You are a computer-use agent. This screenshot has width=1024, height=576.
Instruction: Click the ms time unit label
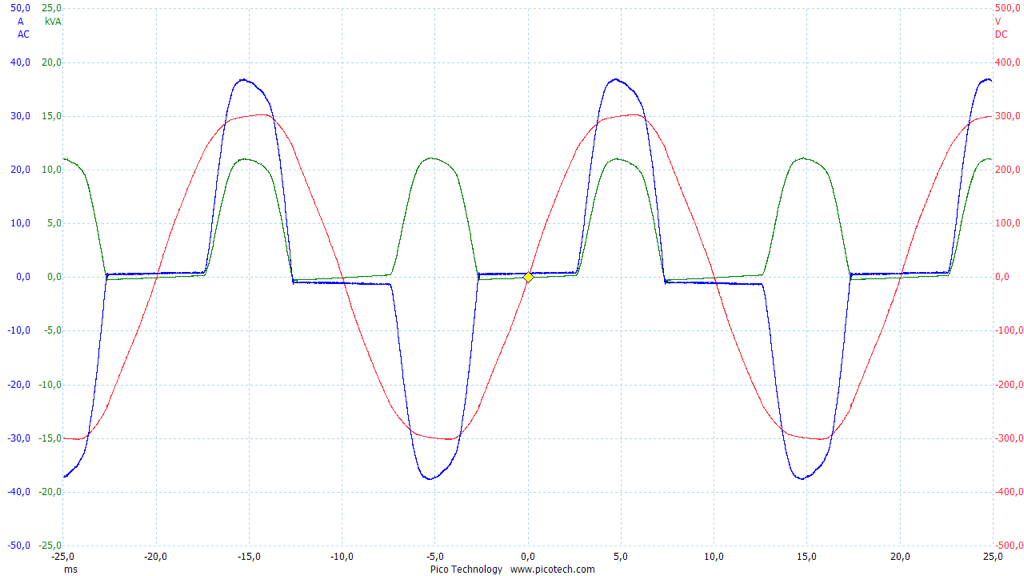coord(70,569)
